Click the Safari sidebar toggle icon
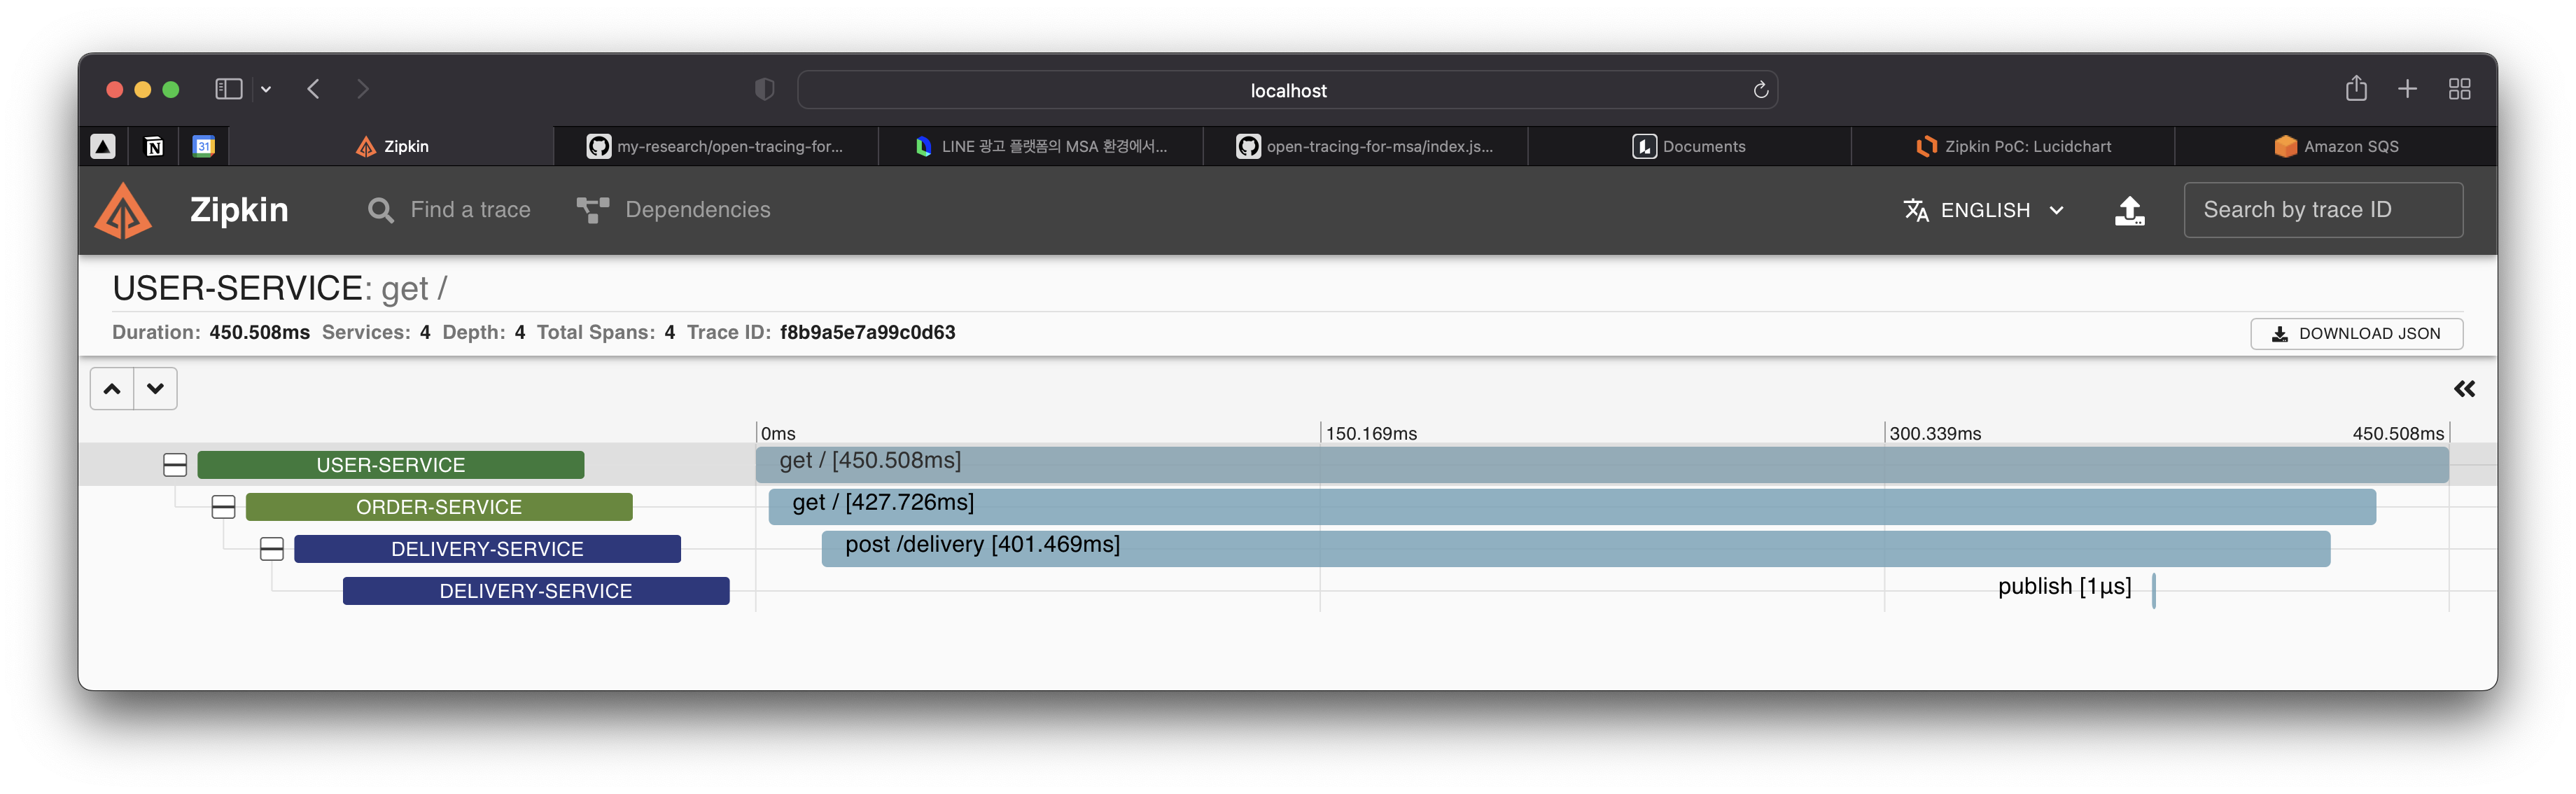Image resolution: width=2576 pixels, height=794 pixels. 229,90
